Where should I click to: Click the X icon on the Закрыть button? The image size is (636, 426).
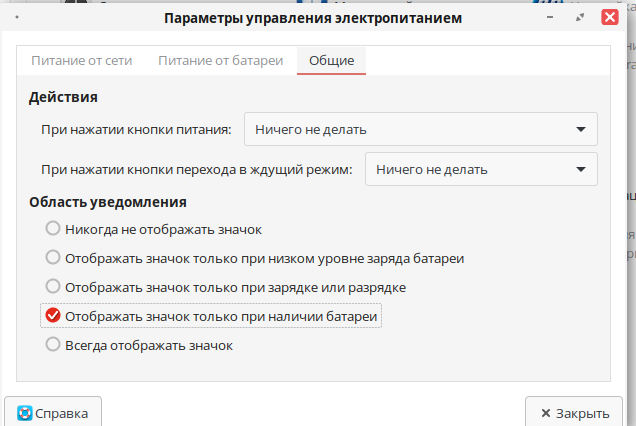click(545, 413)
